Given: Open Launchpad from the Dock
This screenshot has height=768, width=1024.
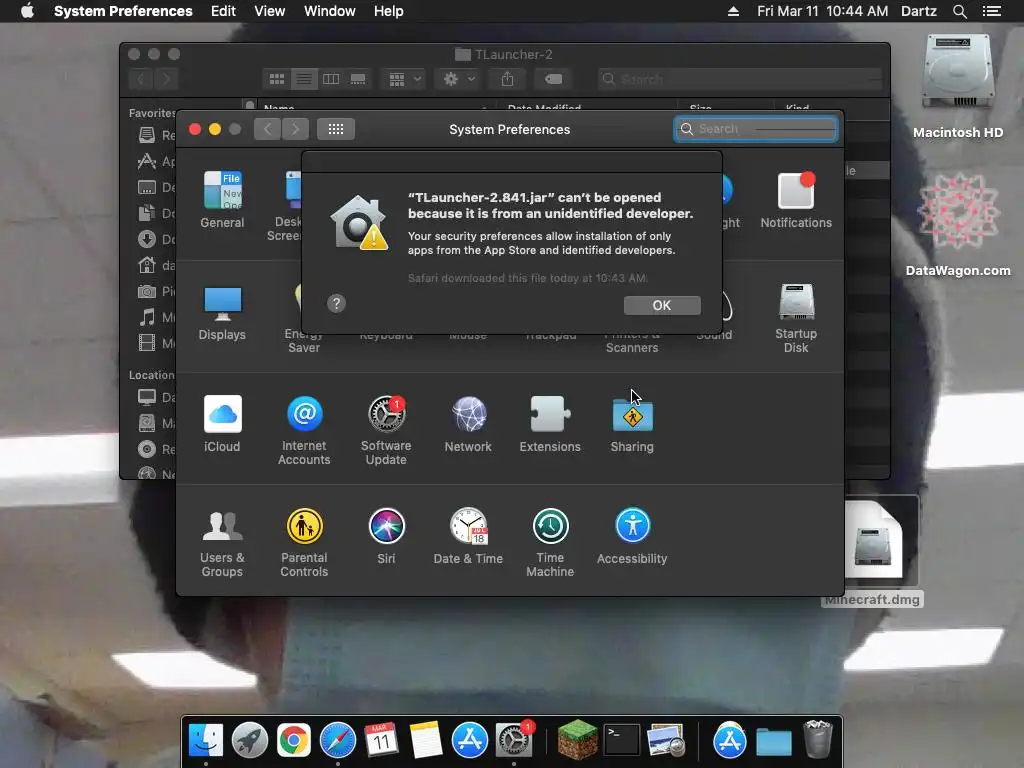Looking at the screenshot, I should click(x=249, y=740).
